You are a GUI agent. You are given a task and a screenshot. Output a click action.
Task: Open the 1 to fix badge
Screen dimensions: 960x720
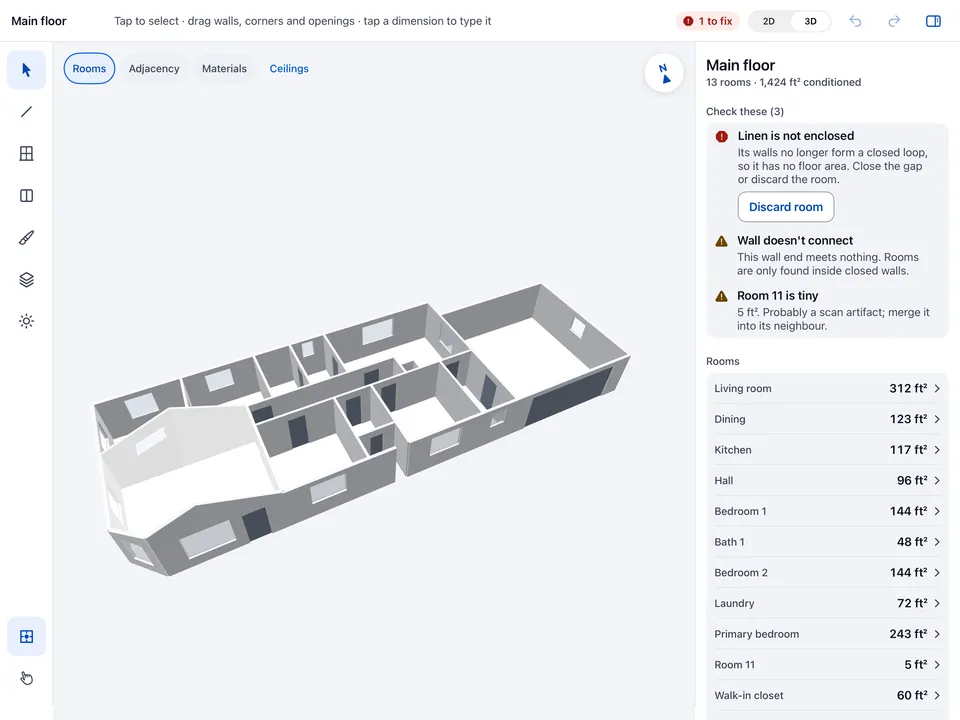coord(708,21)
